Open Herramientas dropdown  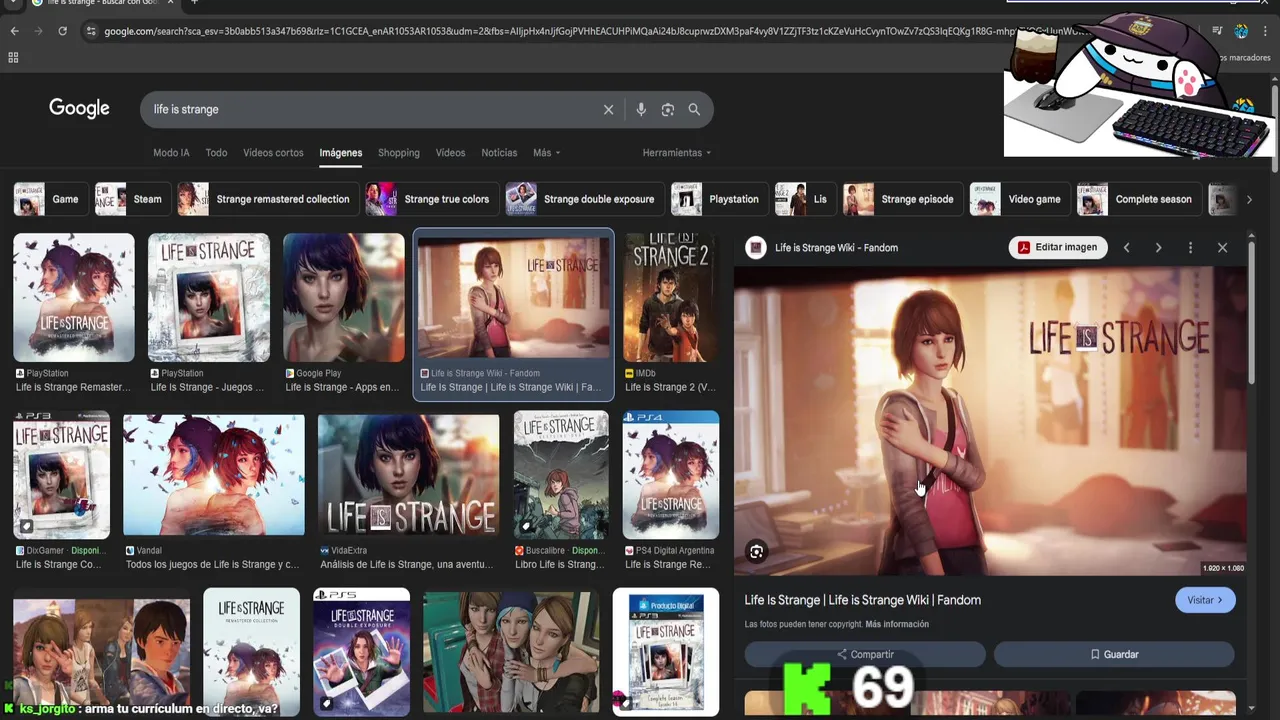point(676,153)
